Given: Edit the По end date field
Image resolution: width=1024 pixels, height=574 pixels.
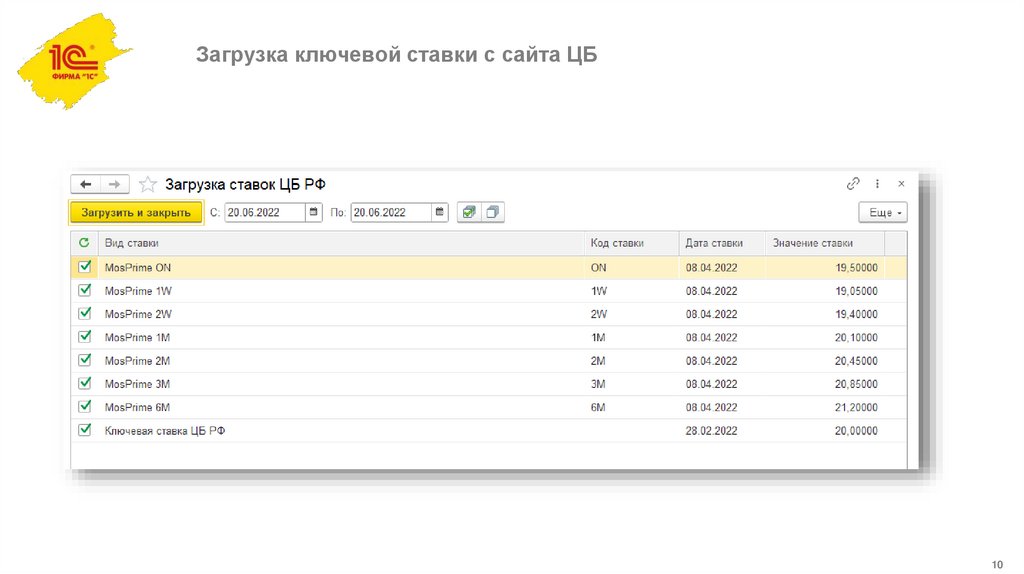Looking at the screenshot, I should click(x=391, y=212).
